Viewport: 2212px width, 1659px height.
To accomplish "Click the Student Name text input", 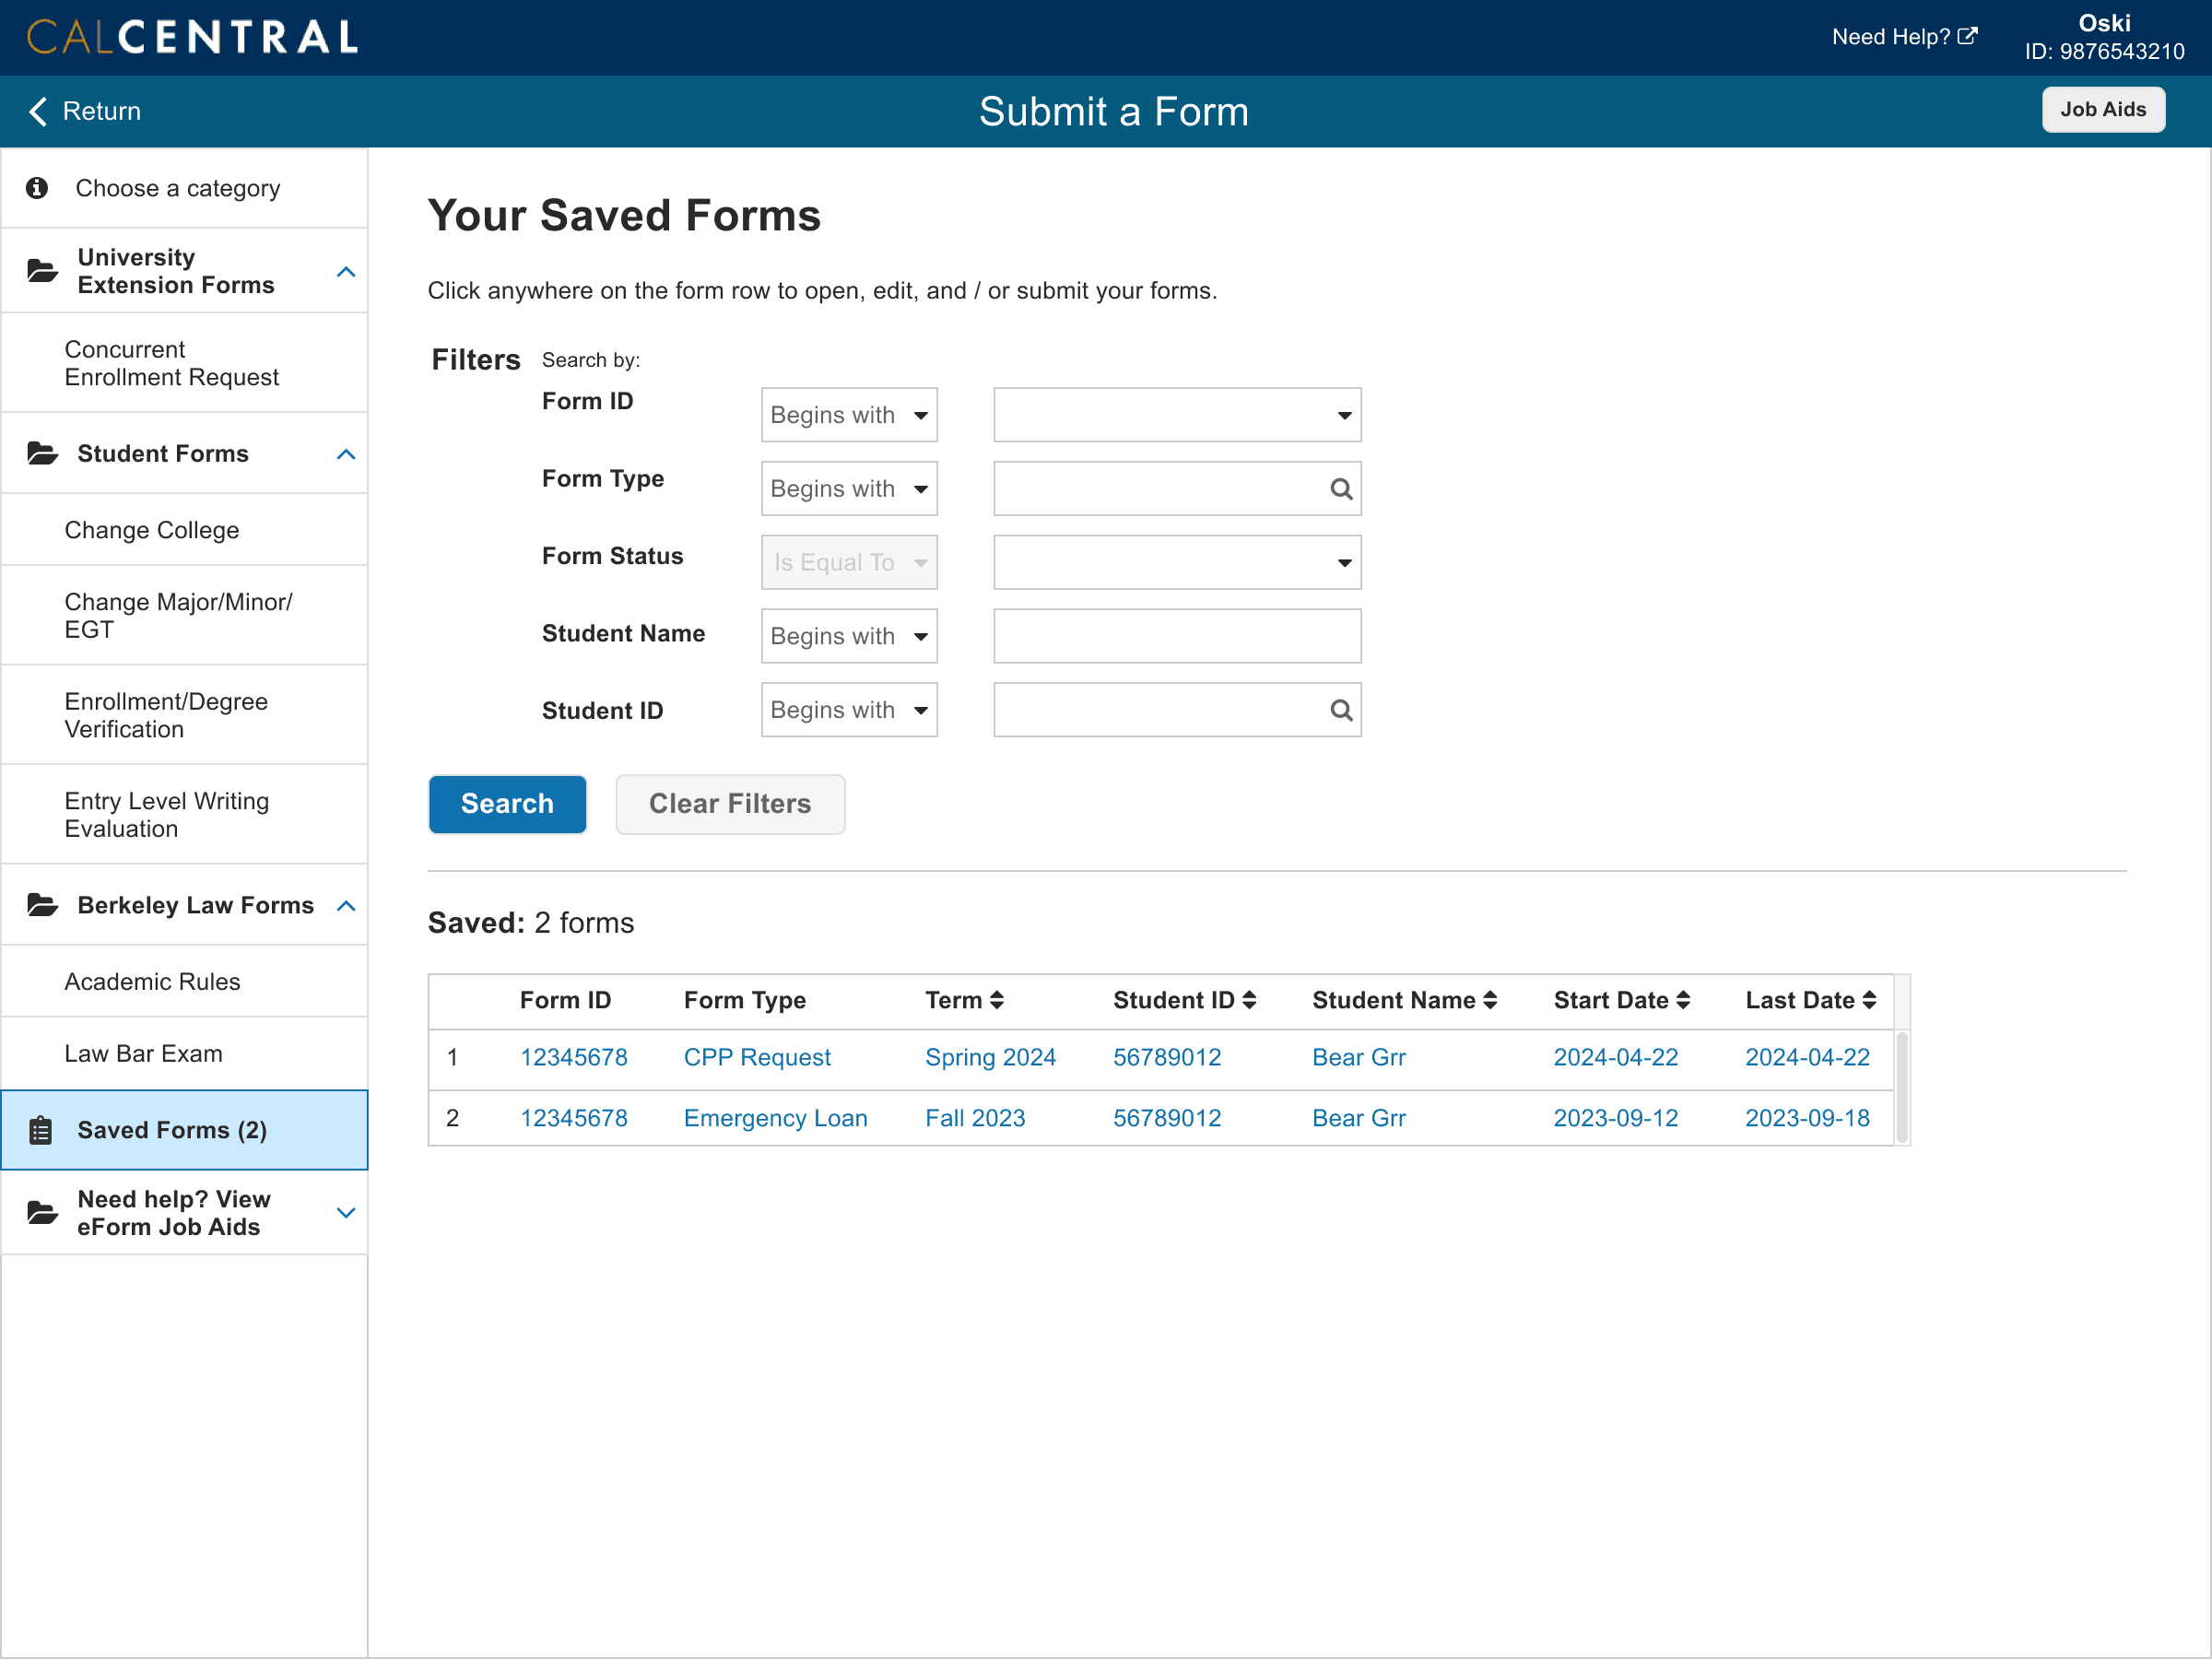I will [x=1176, y=636].
